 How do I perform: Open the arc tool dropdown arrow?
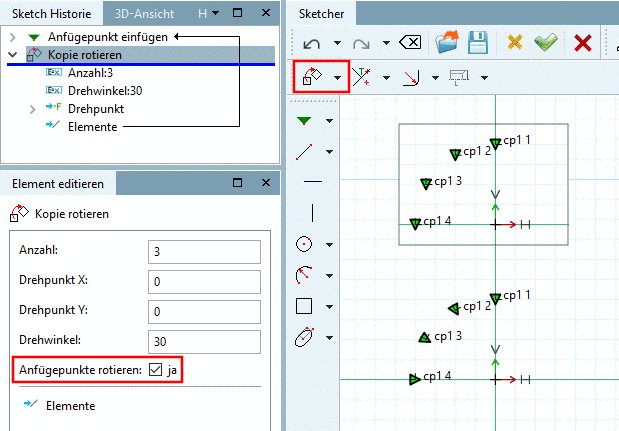329,276
